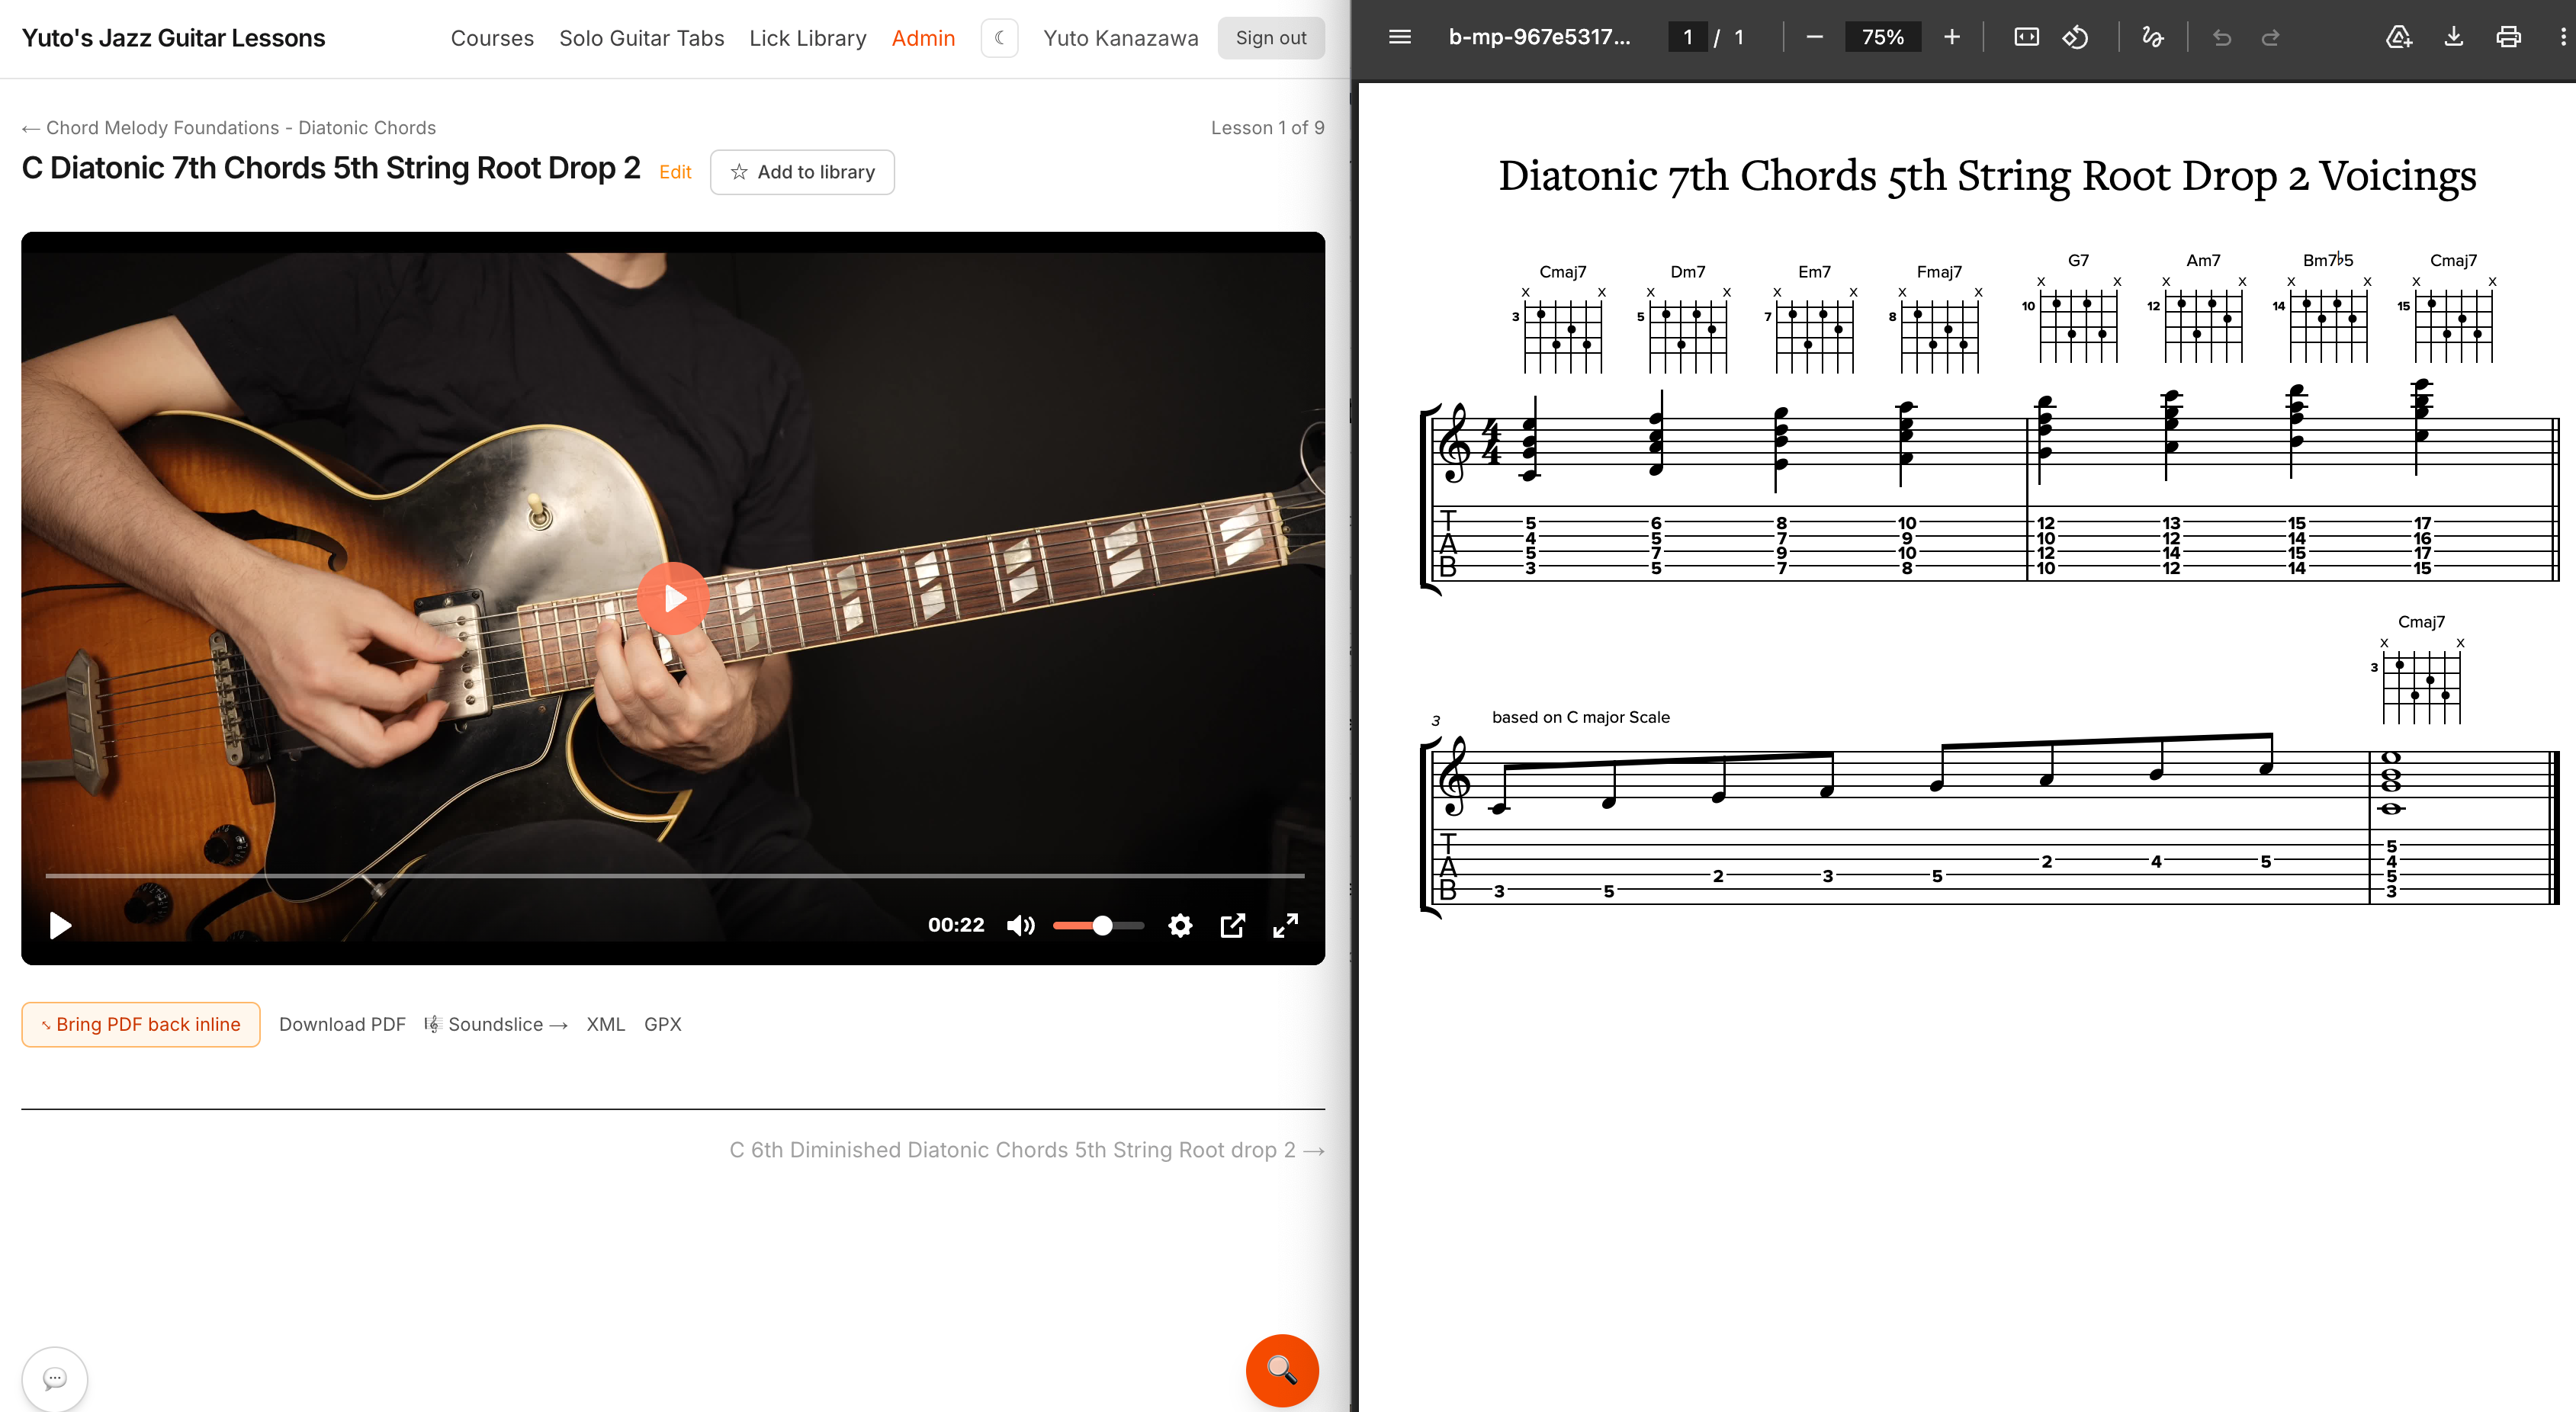This screenshot has height=1412, width=2576.
Task: Zoom in on the PDF page
Action: click(1951, 37)
